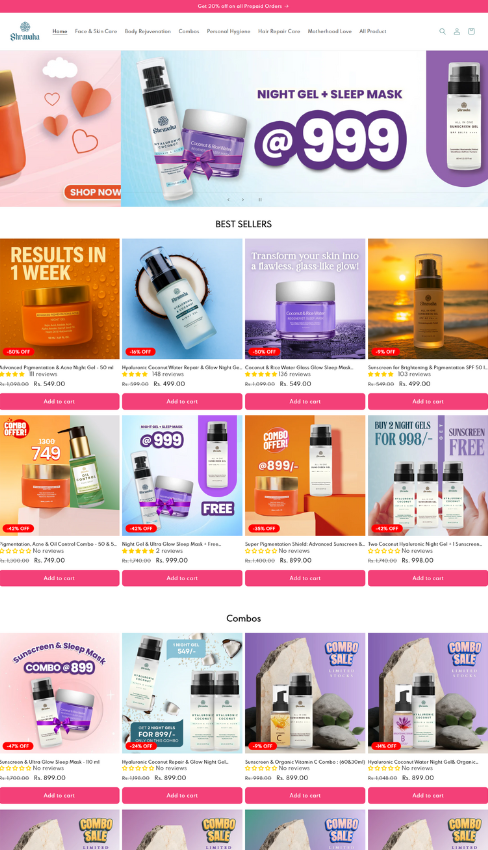Open the shopping cart icon
Image resolution: width=488 pixels, height=850 pixels.
coord(471,31)
